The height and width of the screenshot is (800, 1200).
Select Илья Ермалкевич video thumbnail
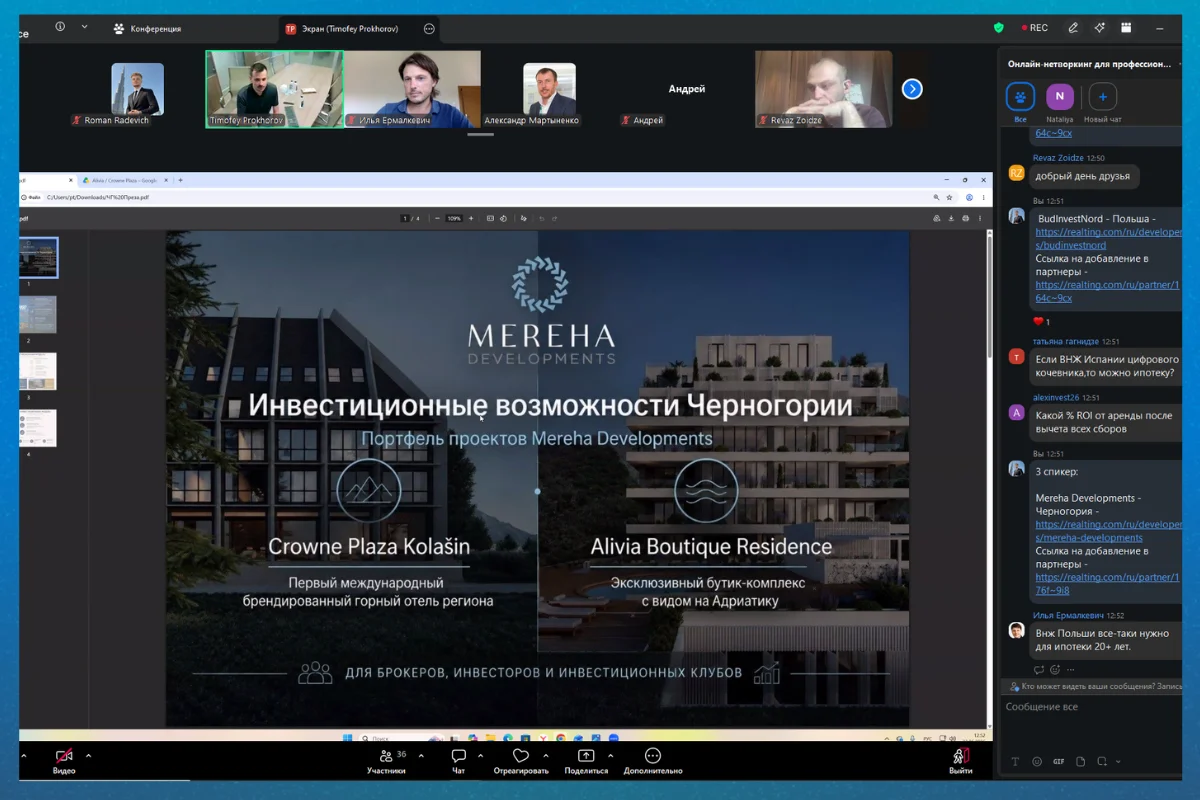(412, 89)
